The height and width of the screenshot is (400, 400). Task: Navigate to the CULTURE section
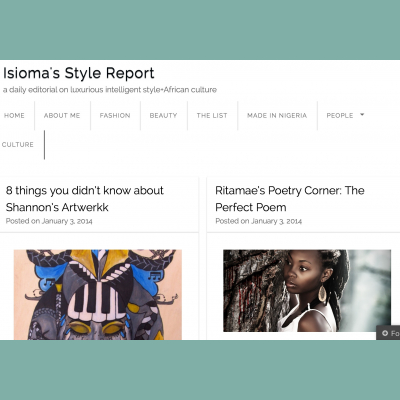[x=18, y=144]
